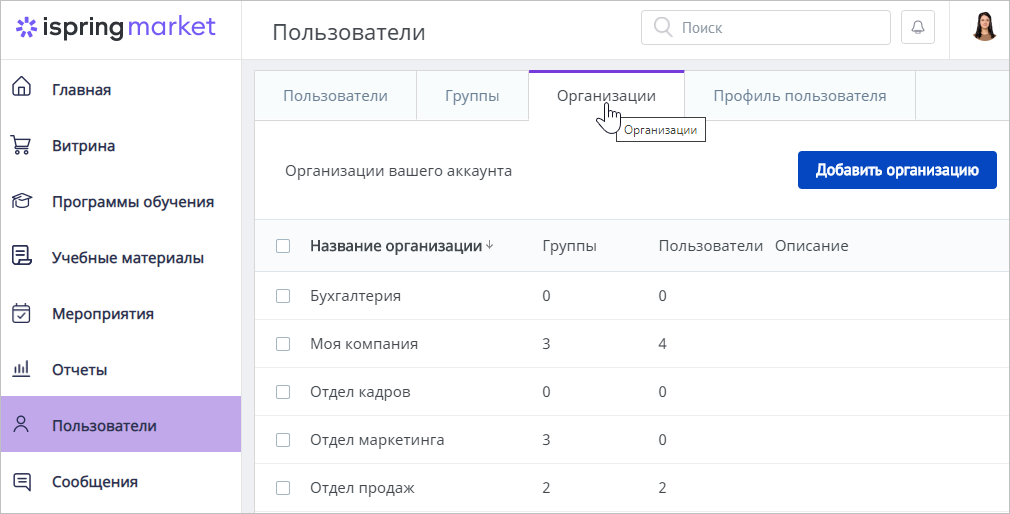The height and width of the screenshot is (514, 1010).
Task: Open the Отдел кадров organization
Action: point(360,392)
